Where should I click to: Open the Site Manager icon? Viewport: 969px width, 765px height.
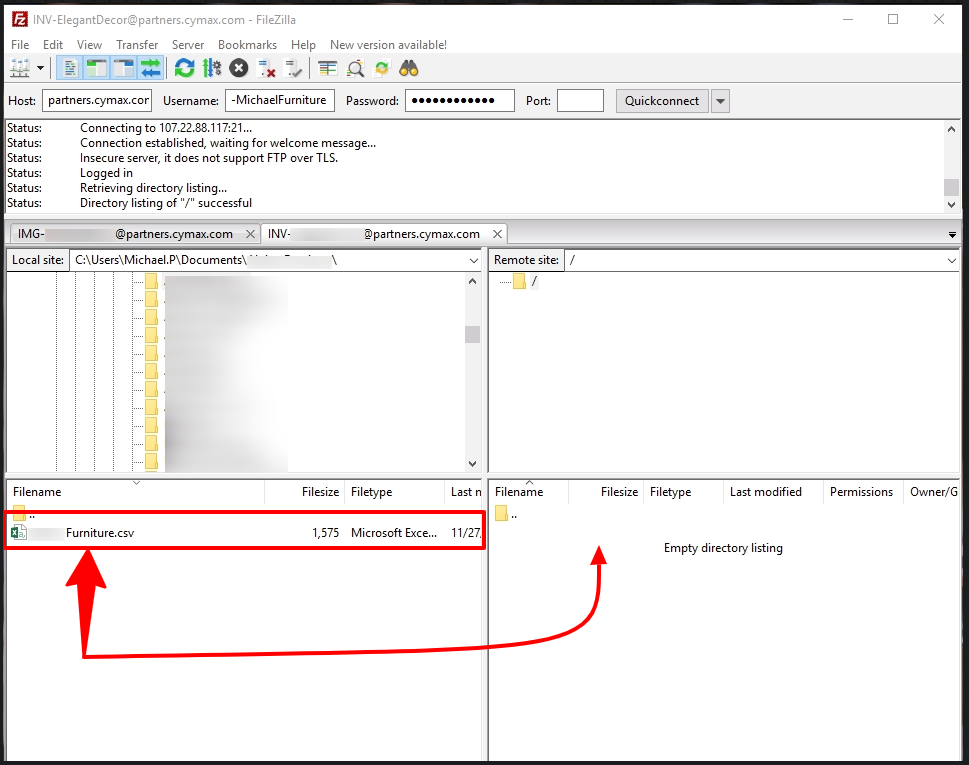tap(20, 68)
